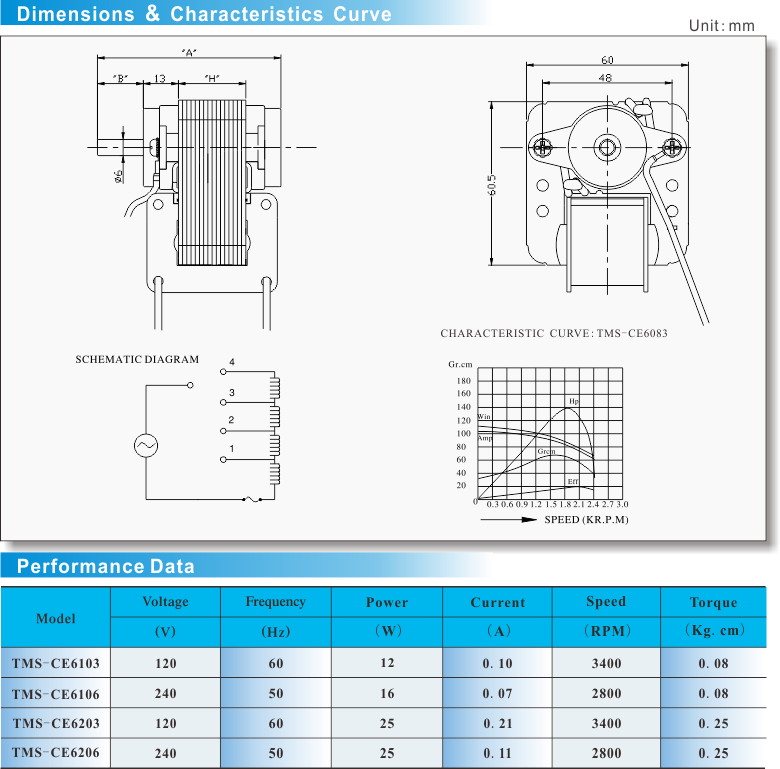Click the motor shaft center in front view
The image size is (780, 769).
point(606,149)
